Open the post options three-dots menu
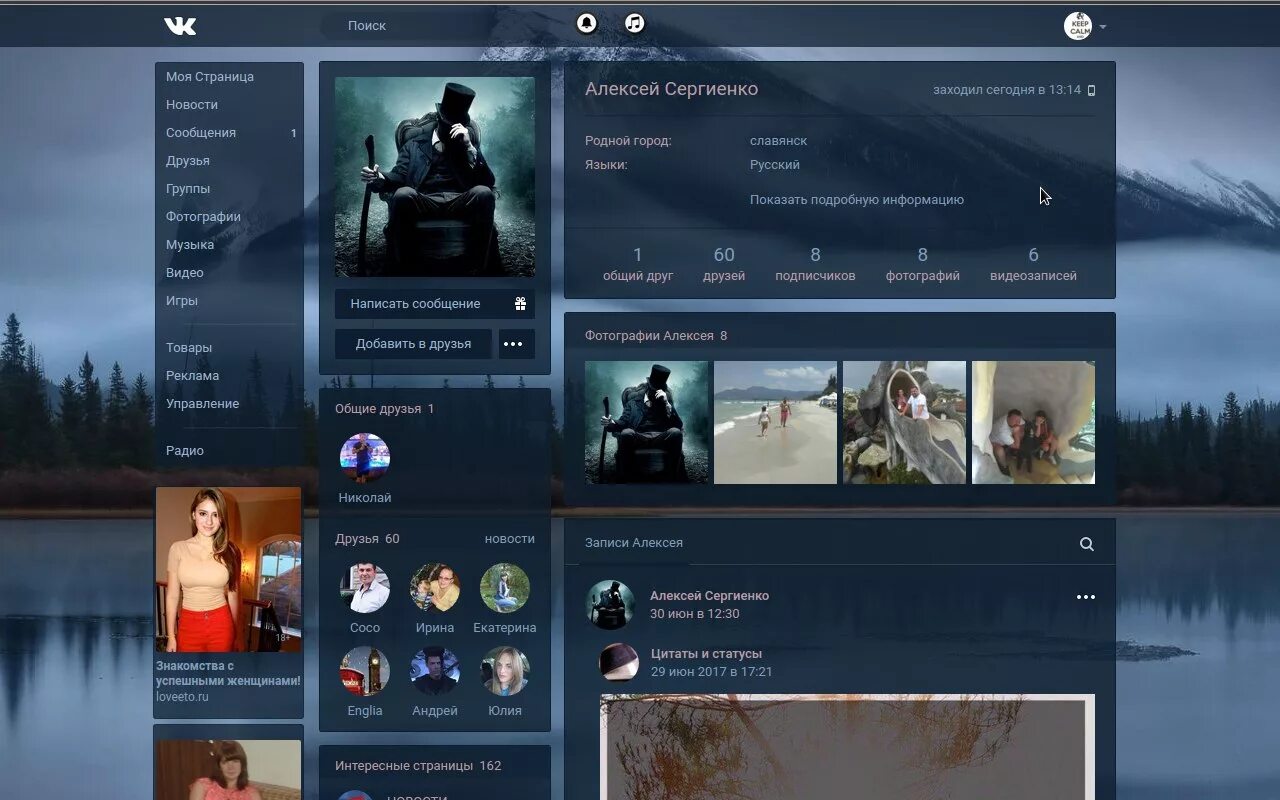This screenshot has height=800, width=1280. (1086, 597)
